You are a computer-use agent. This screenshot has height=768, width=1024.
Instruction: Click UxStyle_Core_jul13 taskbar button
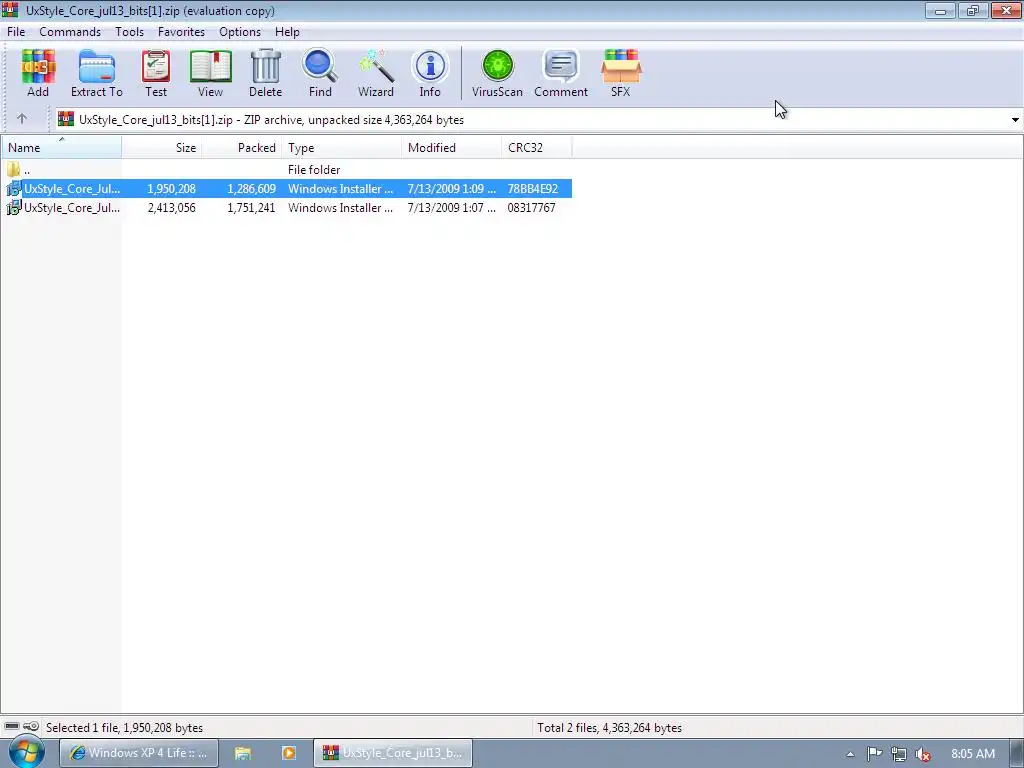tap(393, 753)
